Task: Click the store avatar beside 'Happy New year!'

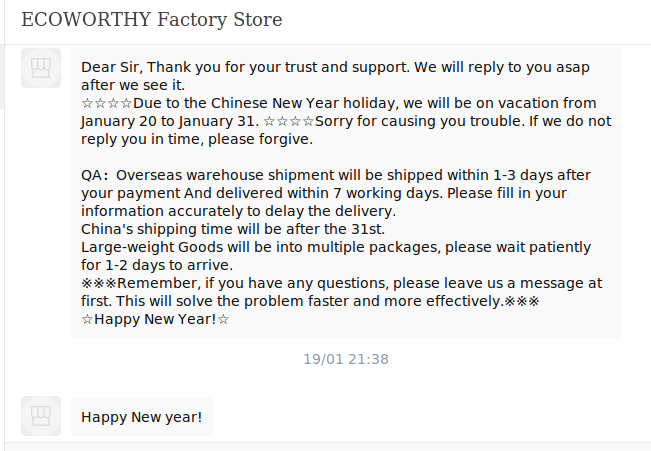Action: tap(41, 416)
